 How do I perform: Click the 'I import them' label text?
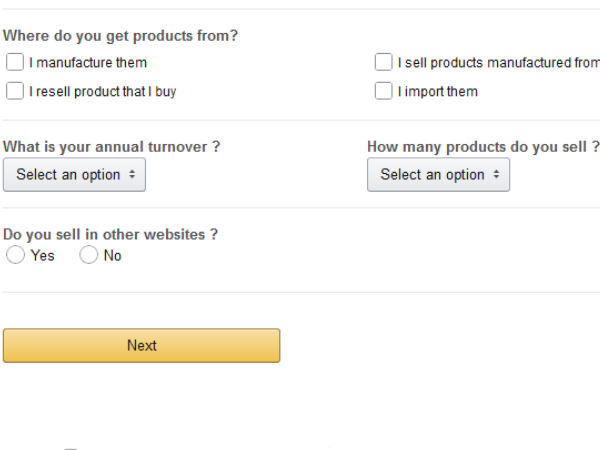(x=438, y=92)
